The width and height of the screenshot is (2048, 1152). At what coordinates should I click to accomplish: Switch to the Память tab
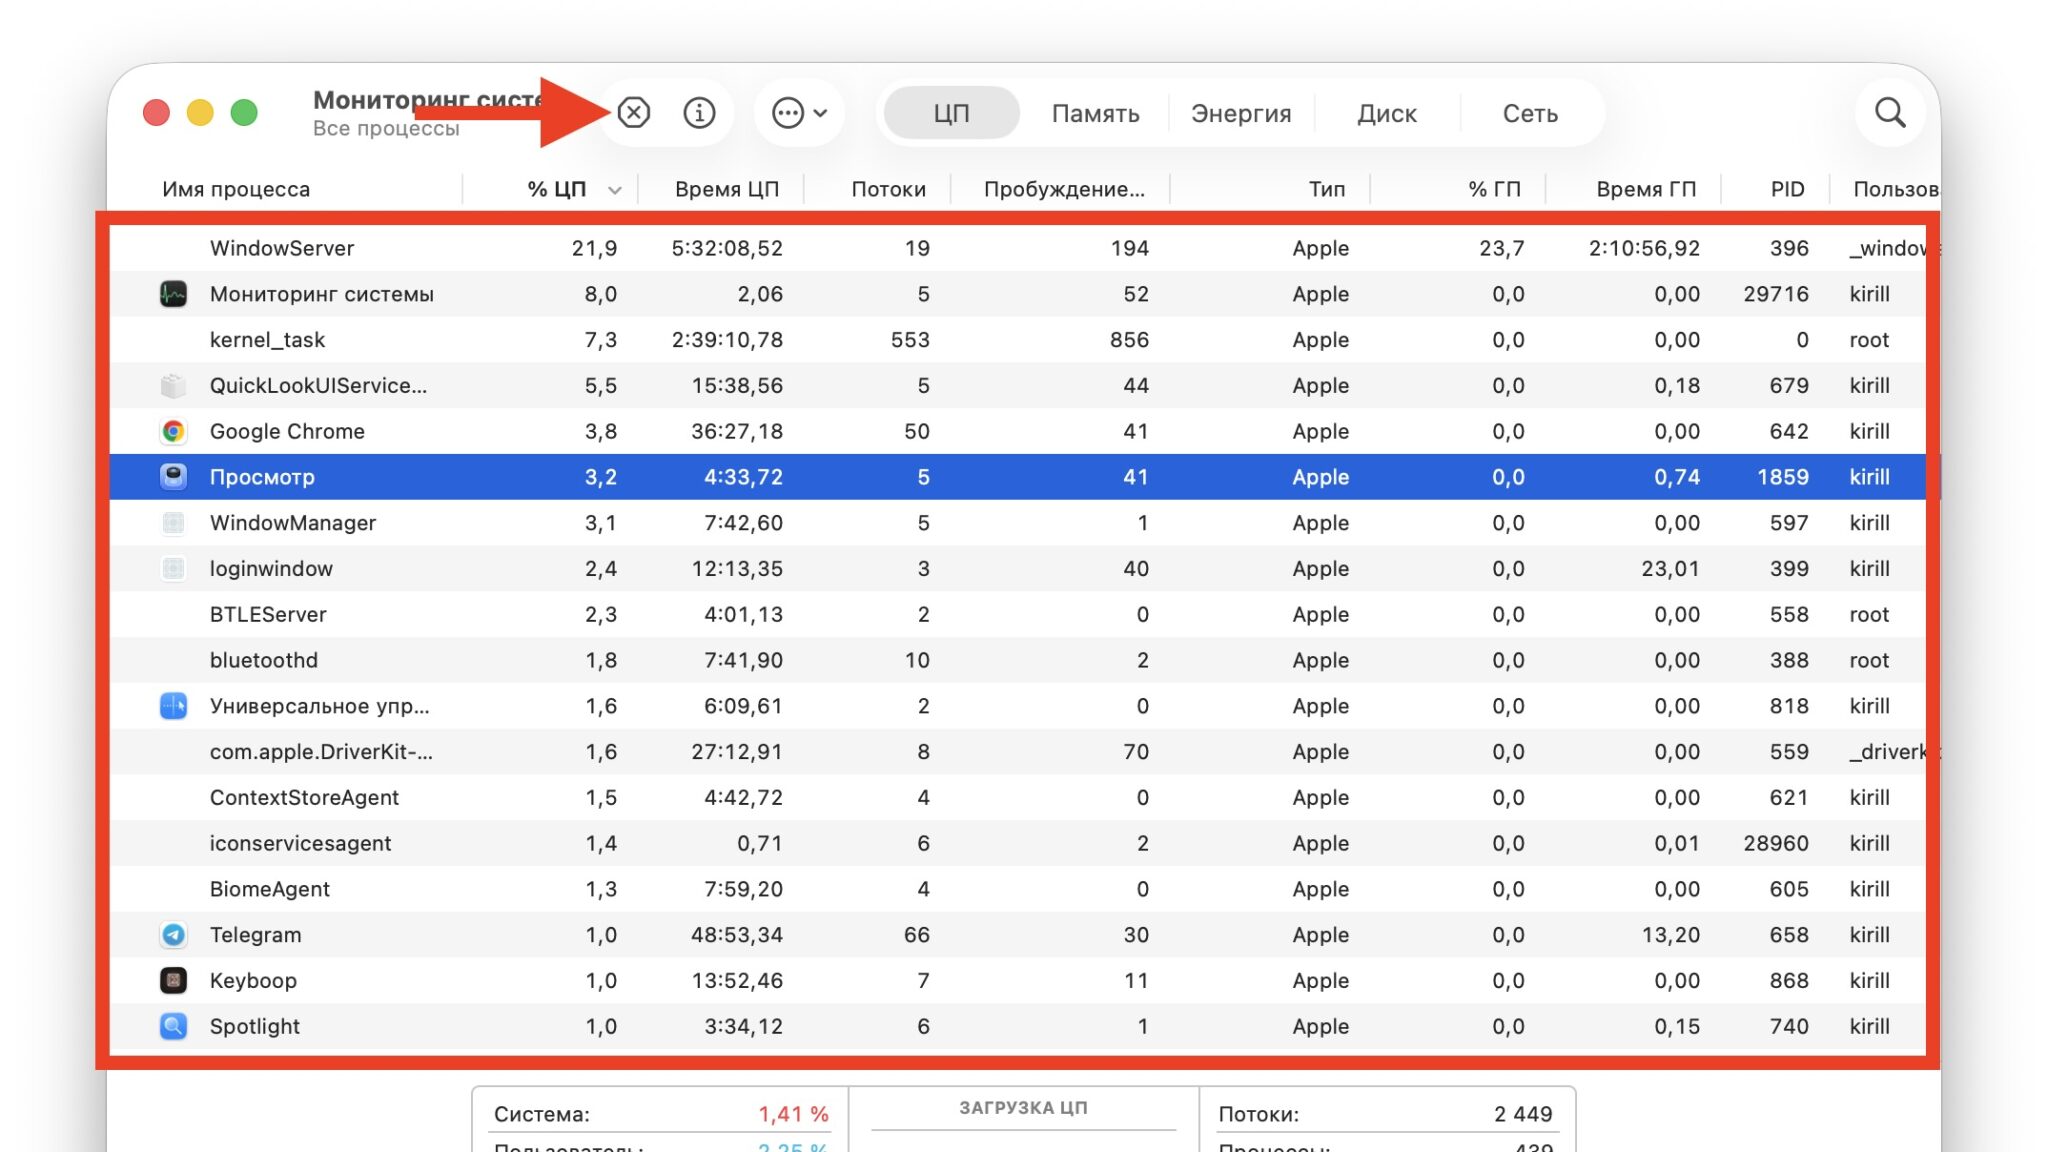1095,114
